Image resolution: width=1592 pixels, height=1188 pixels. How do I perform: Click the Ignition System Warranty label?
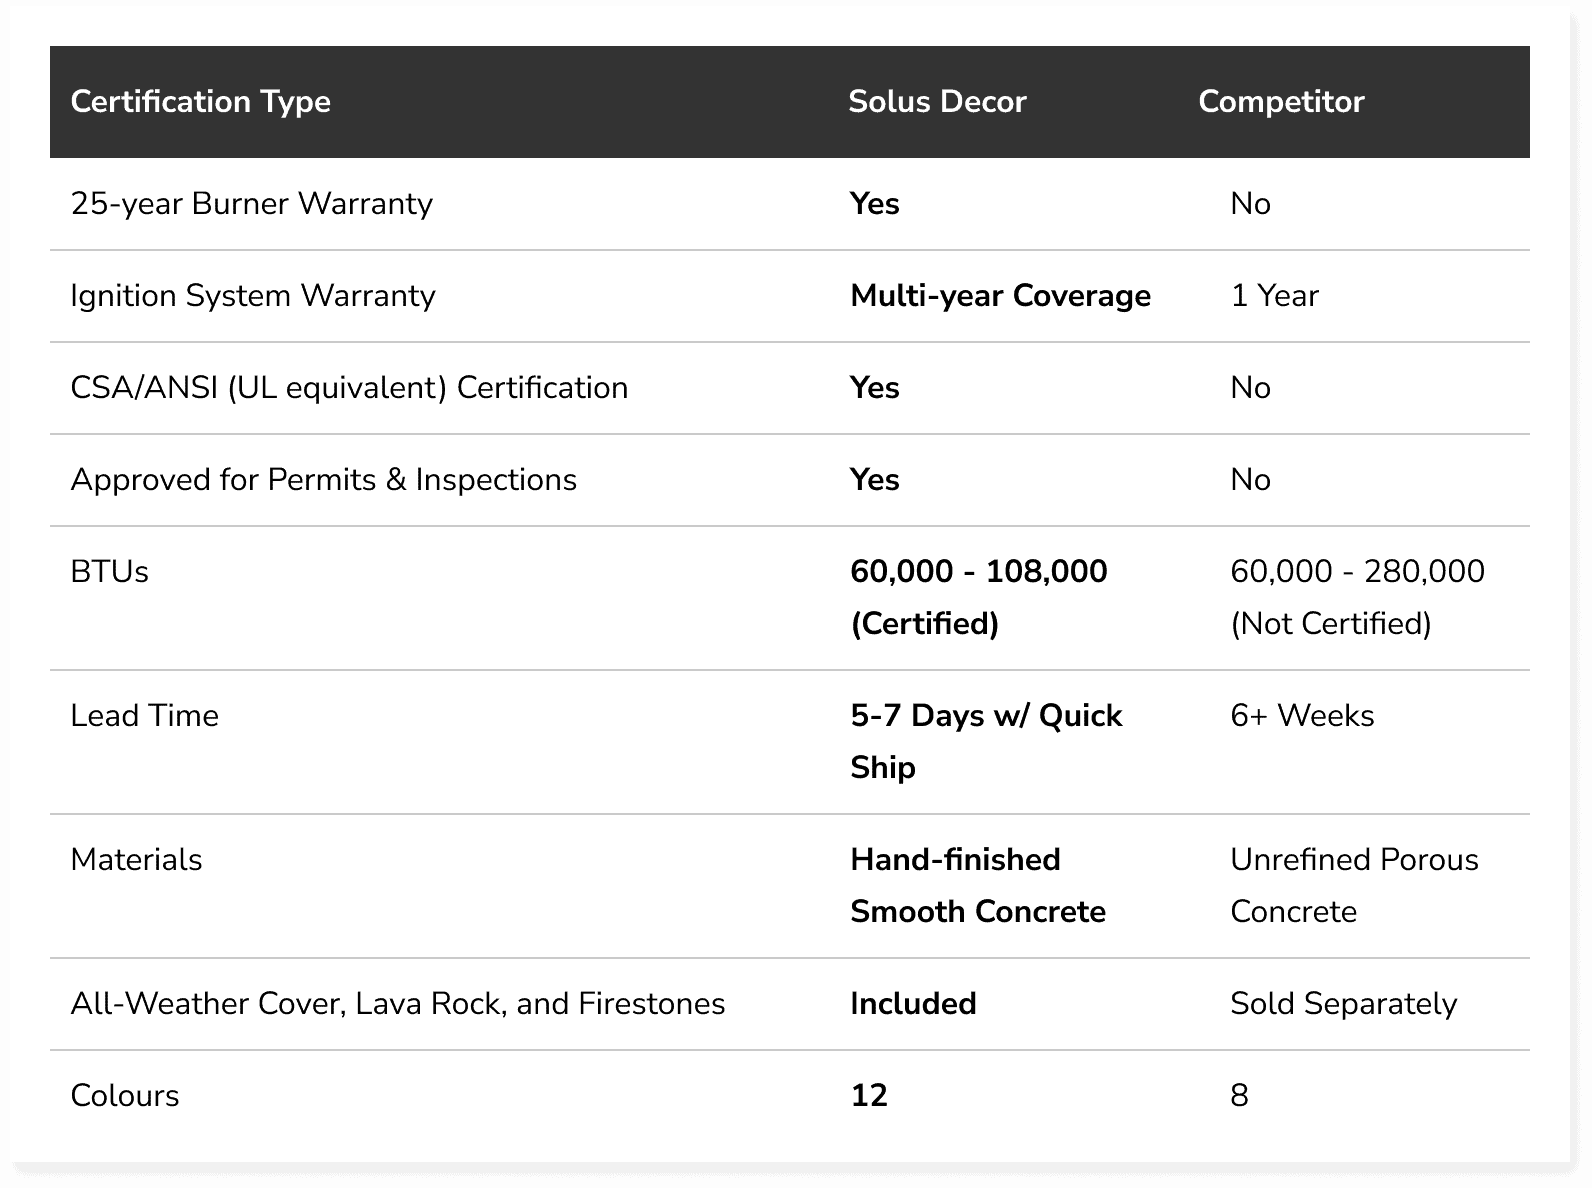click(253, 296)
